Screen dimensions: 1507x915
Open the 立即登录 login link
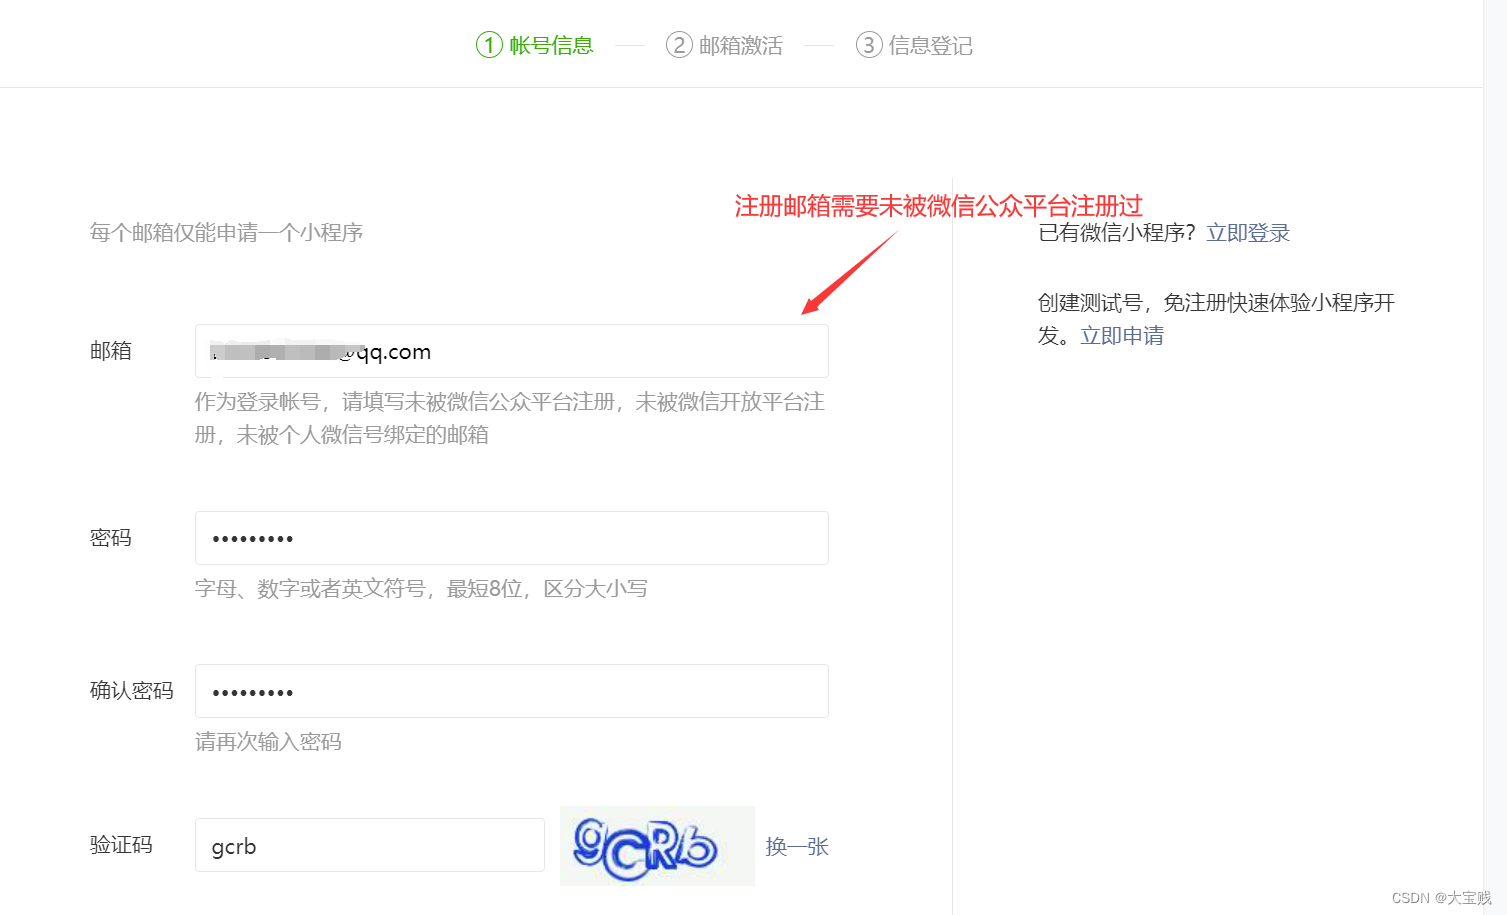[x=1247, y=233]
